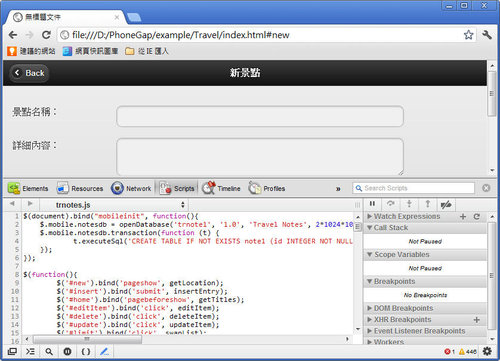
Task: Select the Scripts panel tab
Action: click(177, 188)
